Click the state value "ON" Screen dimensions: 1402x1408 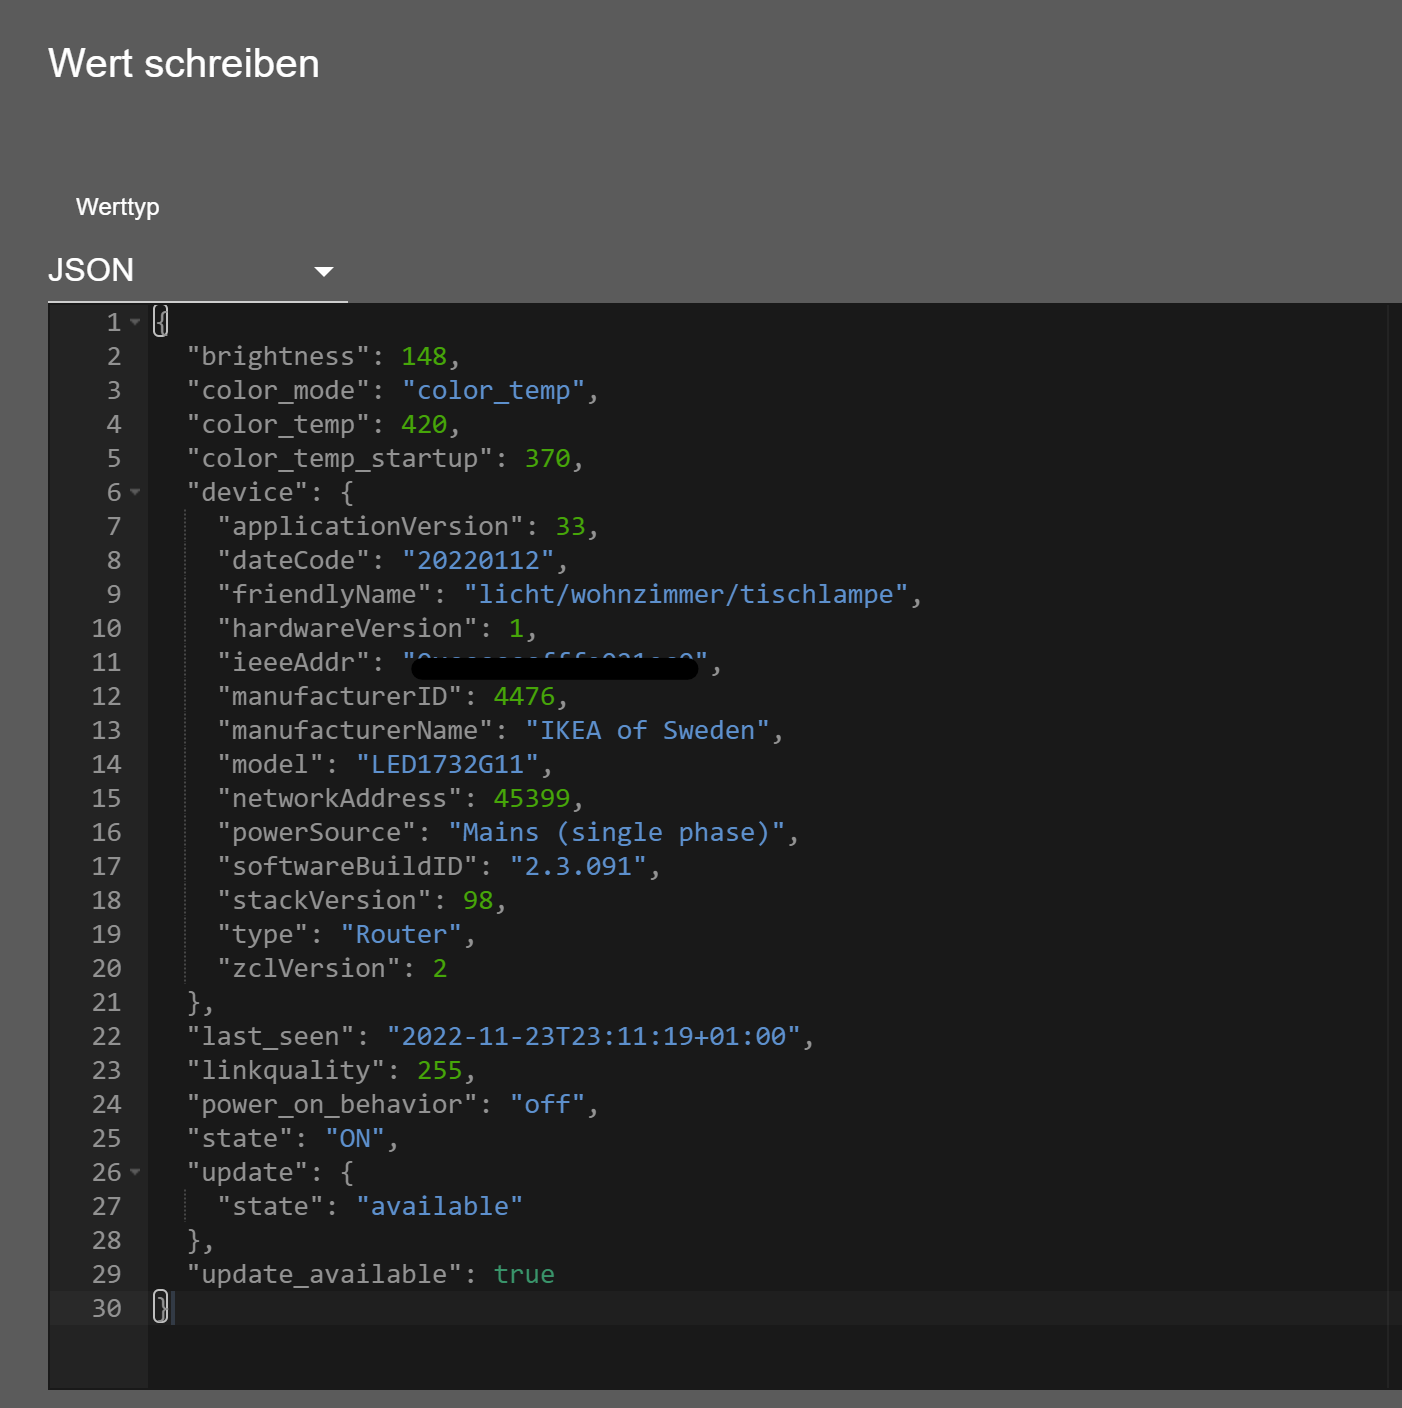(x=355, y=1139)
